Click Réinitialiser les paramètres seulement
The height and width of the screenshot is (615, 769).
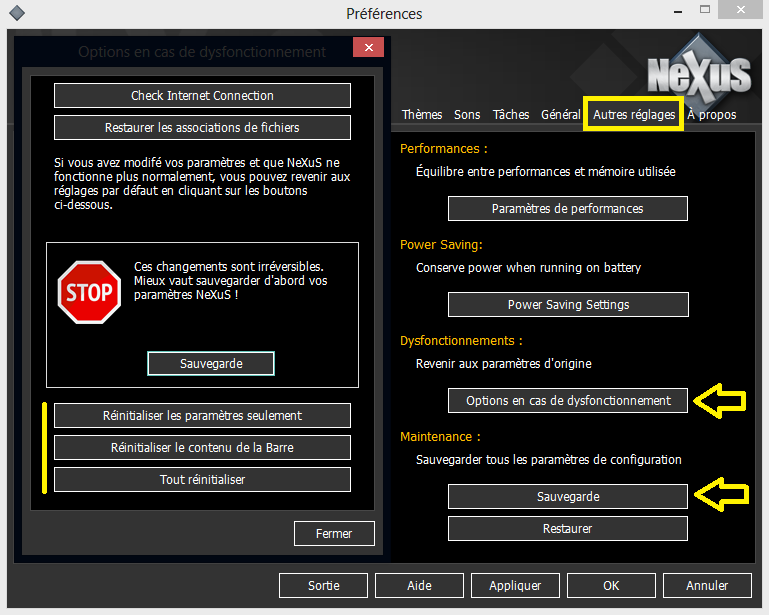202,415
